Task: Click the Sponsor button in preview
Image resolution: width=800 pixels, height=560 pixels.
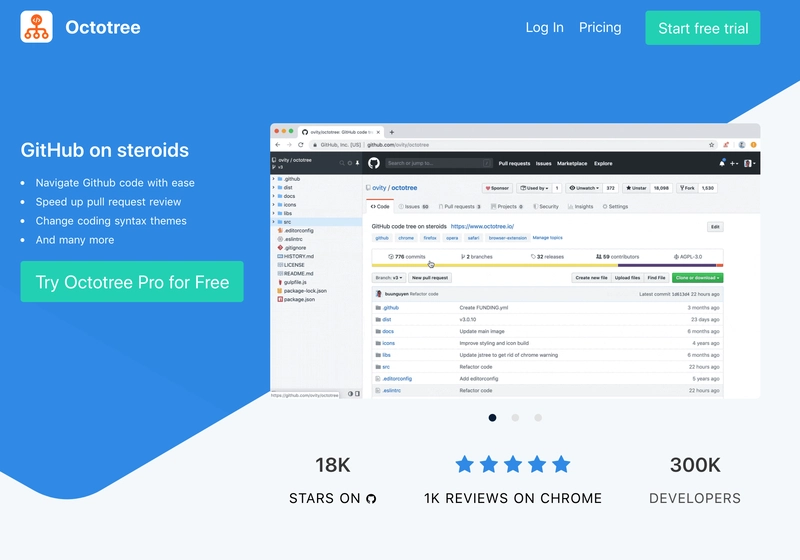Action: pyautogui.click(x=497, y=188)
